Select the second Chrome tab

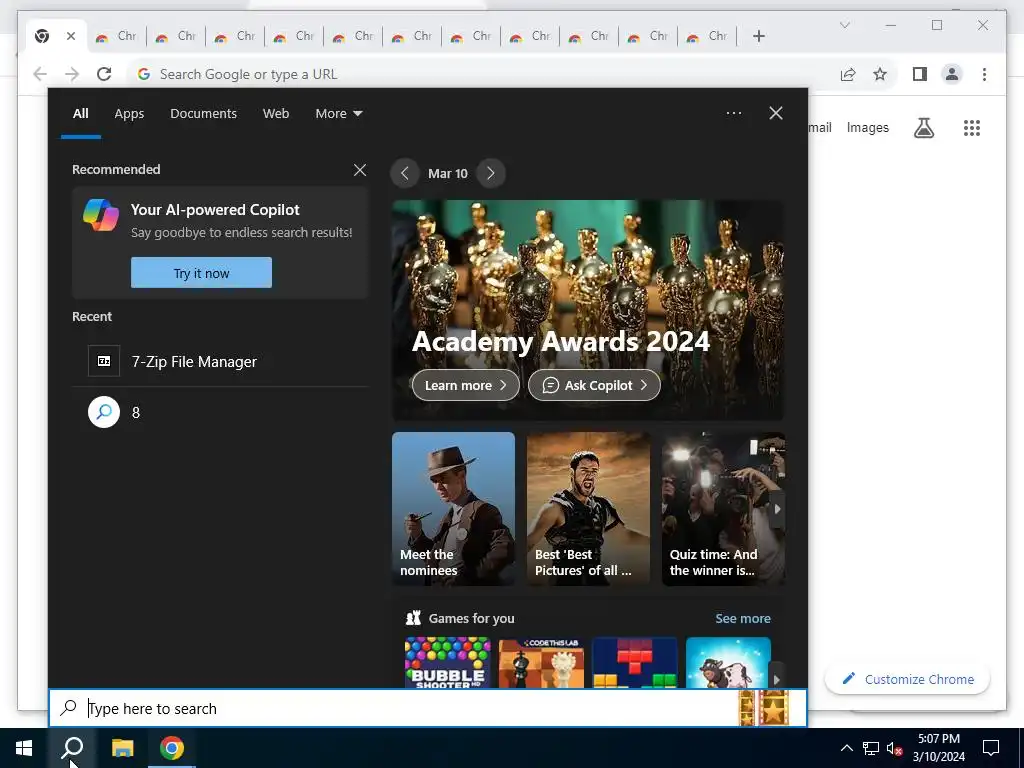pos(116,36)
